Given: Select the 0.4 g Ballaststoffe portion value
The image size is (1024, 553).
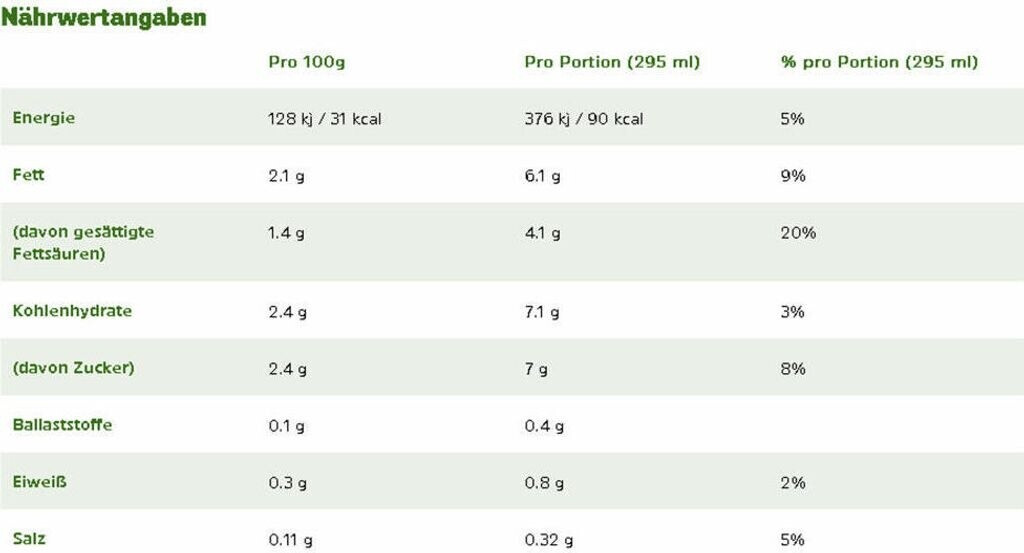Looking at the screenshot, I should [x=544, y=426].
